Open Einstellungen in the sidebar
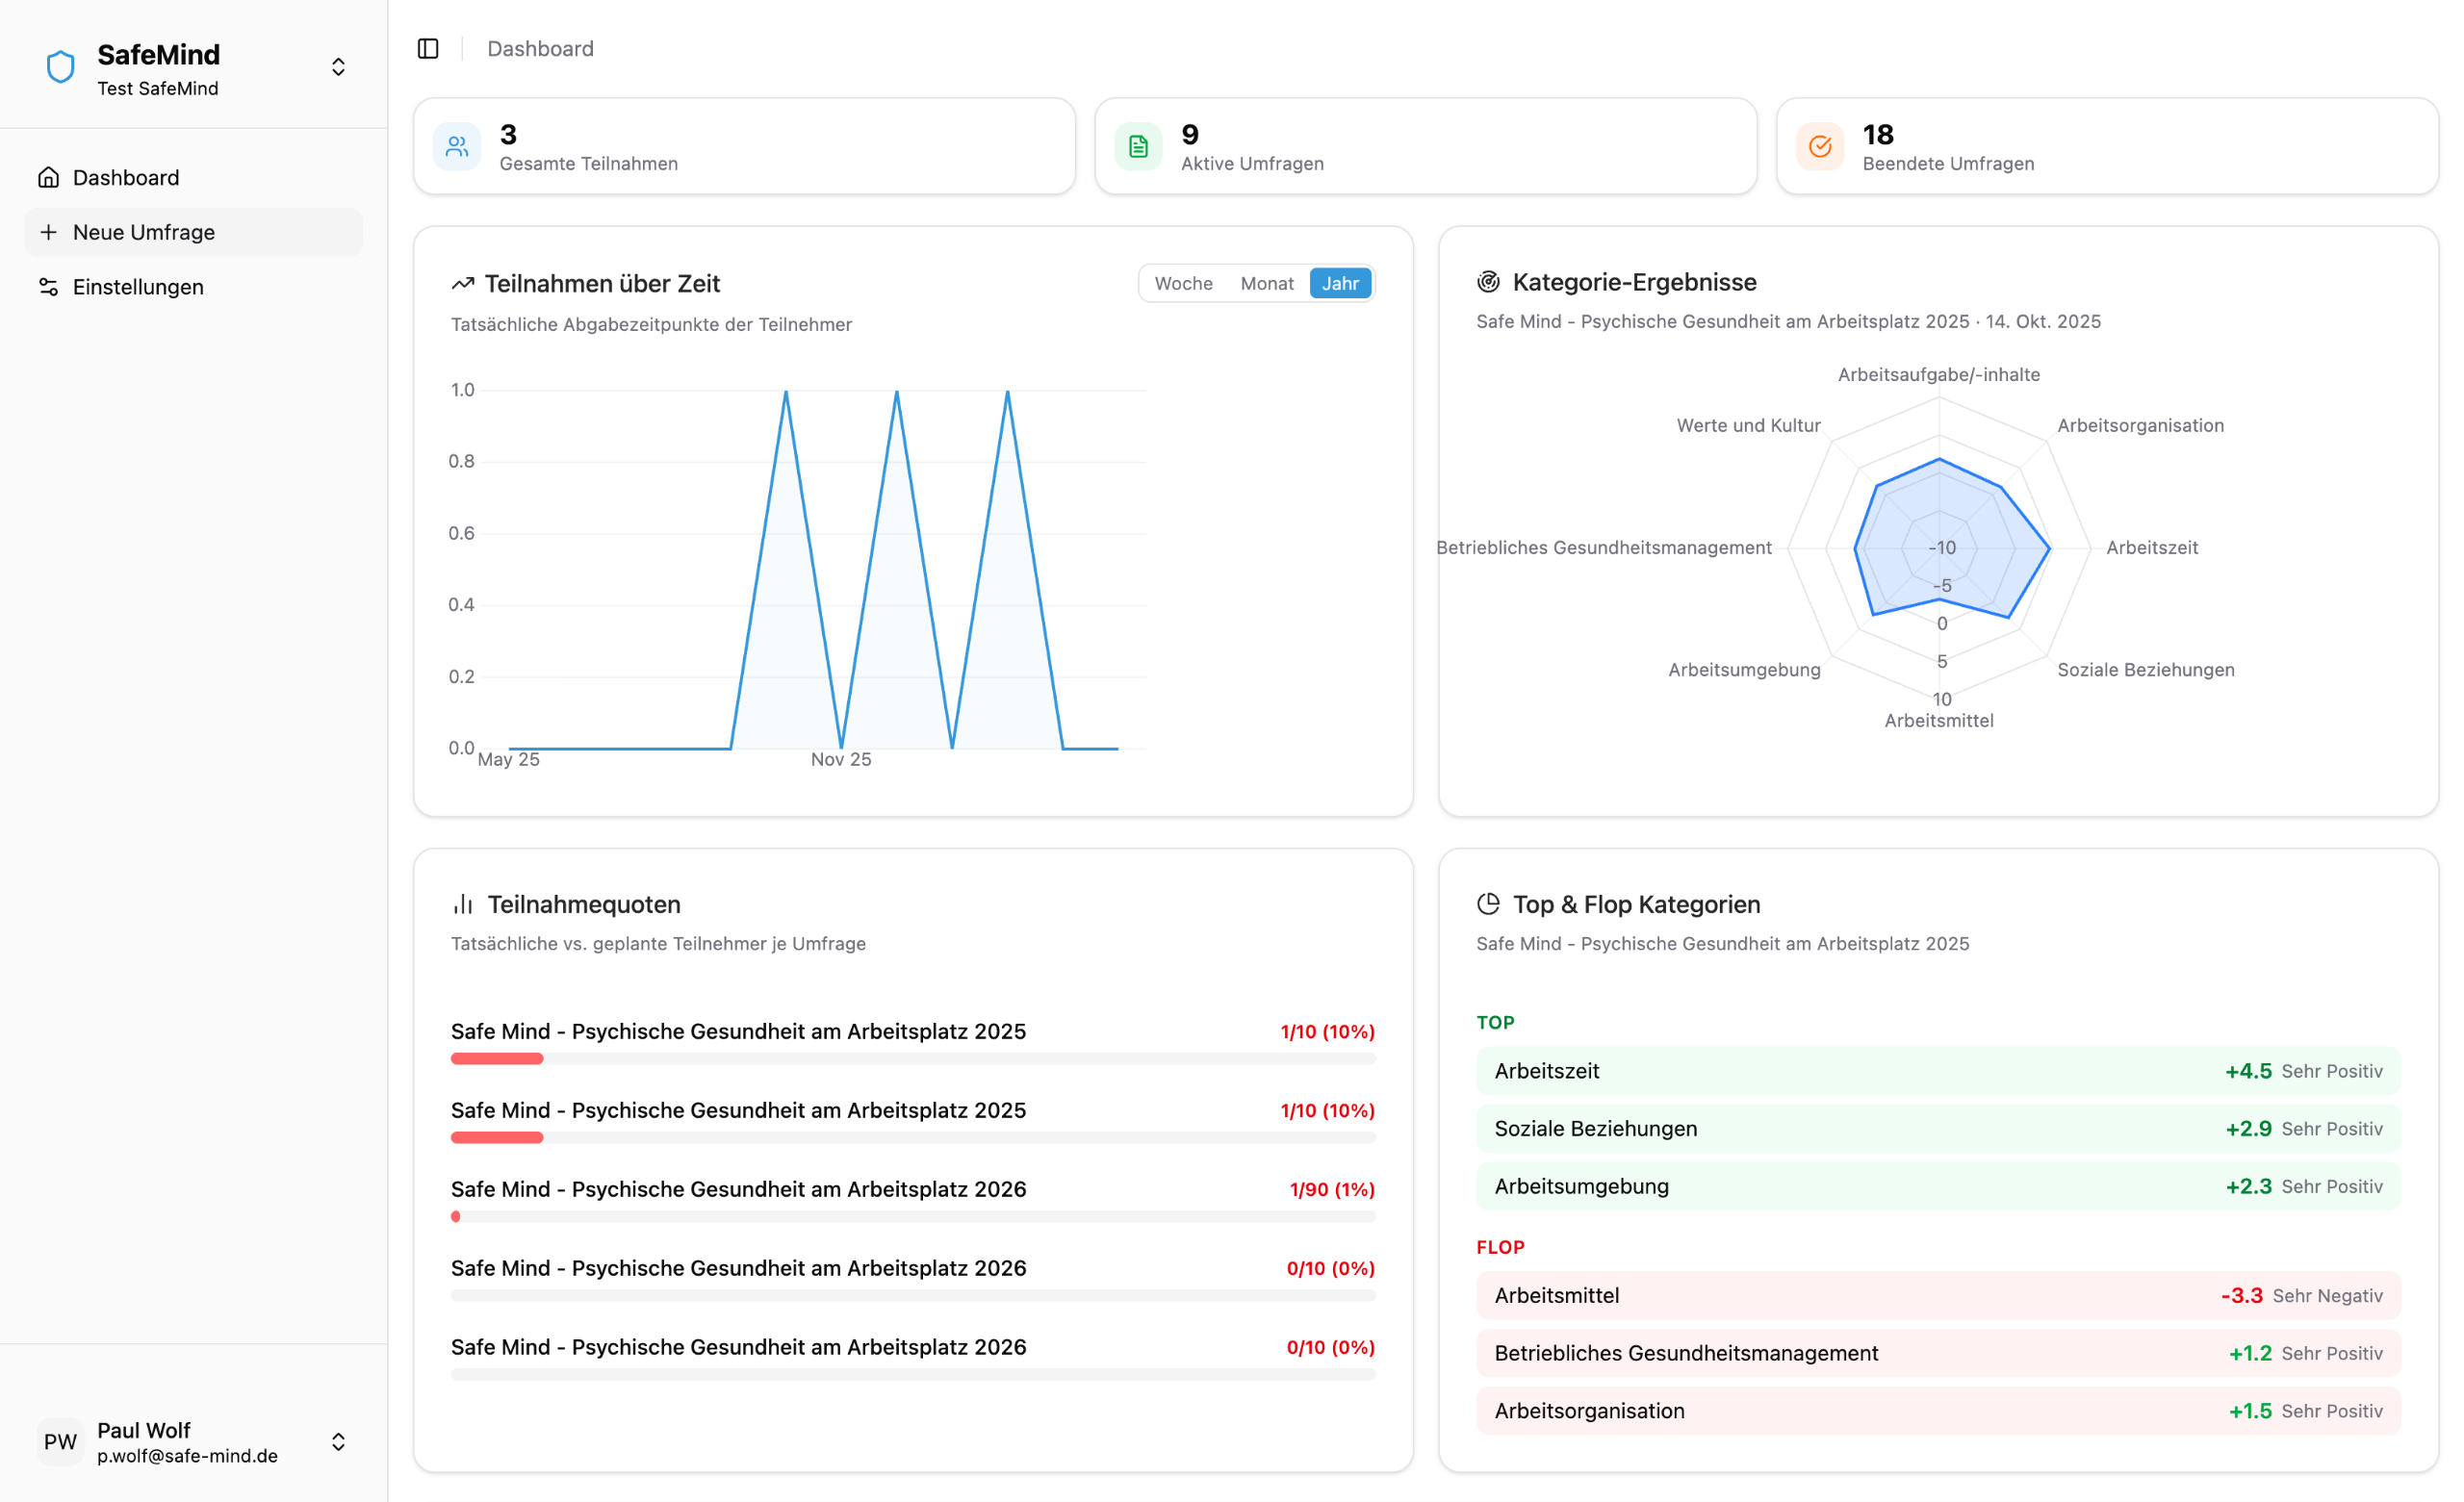Viewport: 2464px width, 1502px height. click(x=138, y=287)
